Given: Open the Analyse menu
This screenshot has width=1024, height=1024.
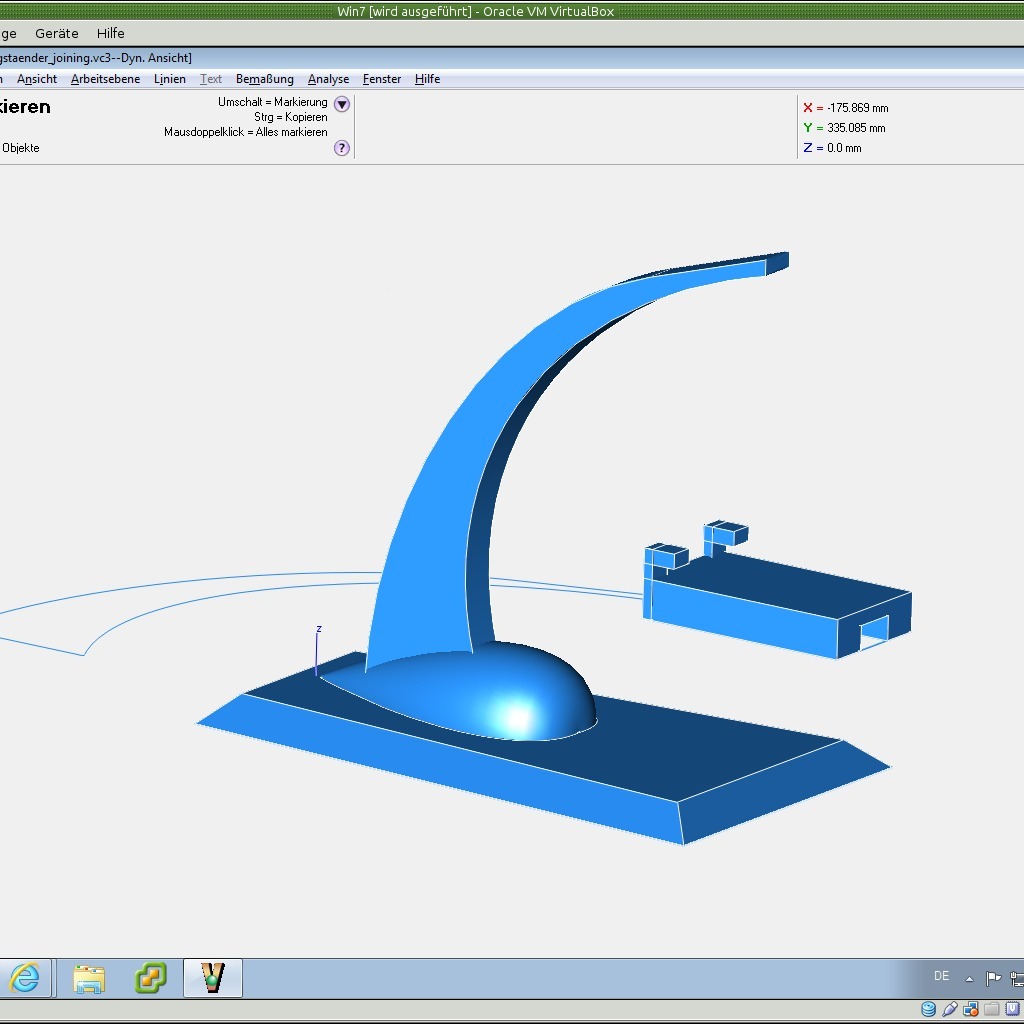Looking at the screenshot, I should pyautogui.click(x=328, y=79).
